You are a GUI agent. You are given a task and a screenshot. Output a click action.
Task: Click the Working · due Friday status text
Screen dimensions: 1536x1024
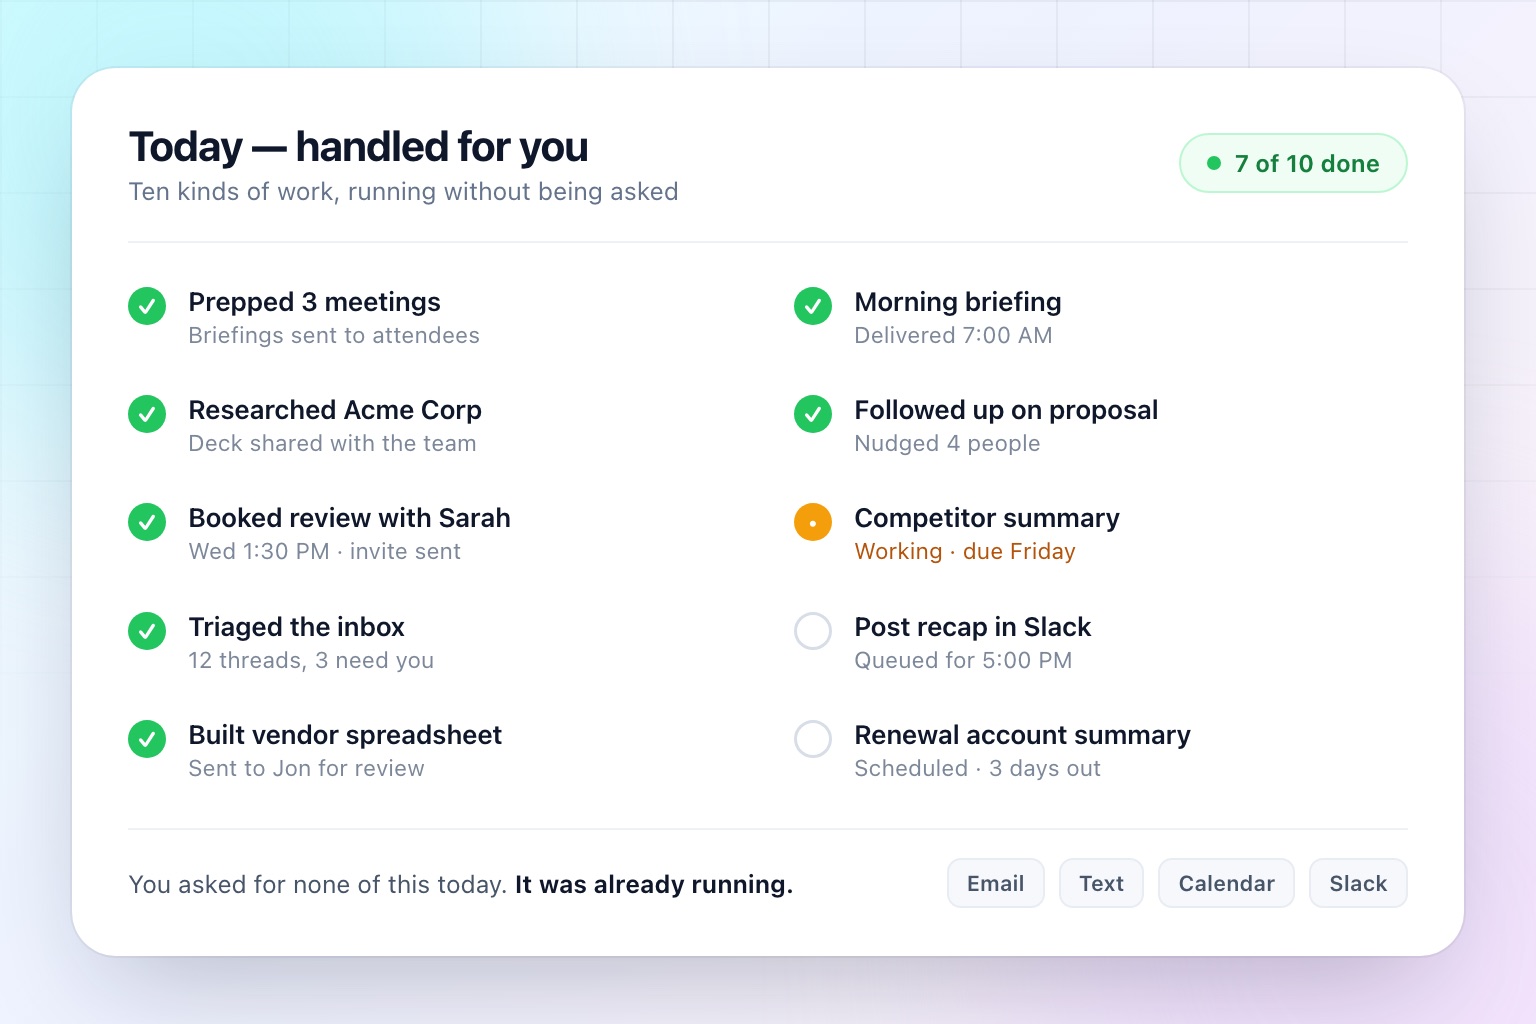[x=965, y=552]
